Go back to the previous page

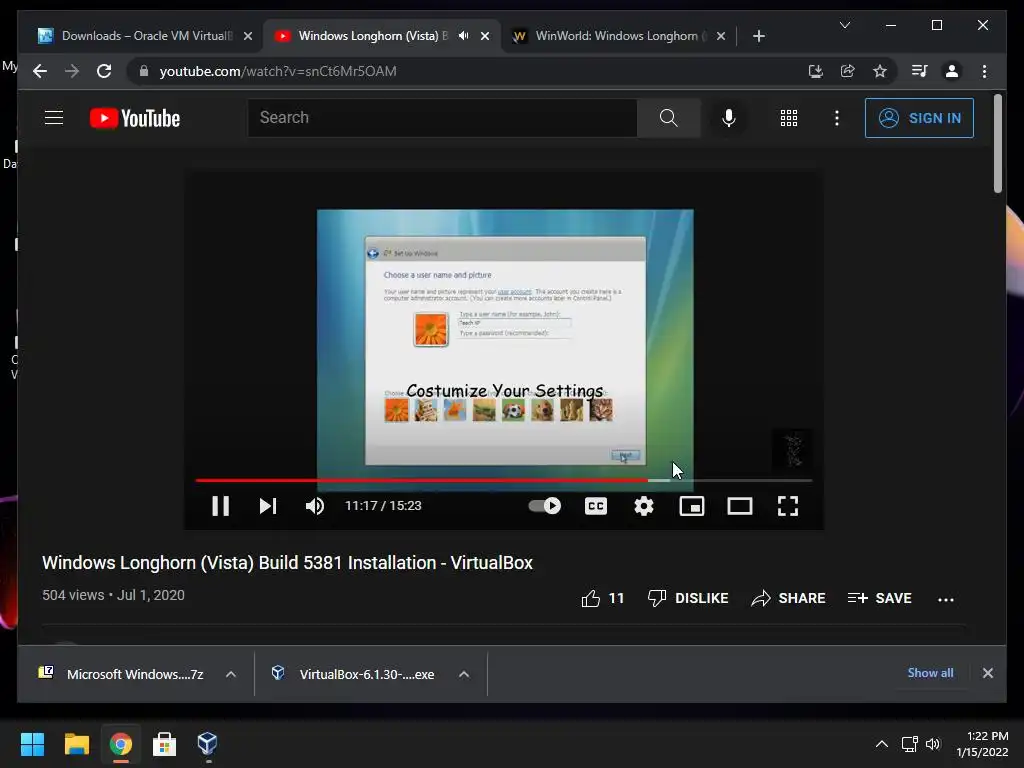pos(40,71)
